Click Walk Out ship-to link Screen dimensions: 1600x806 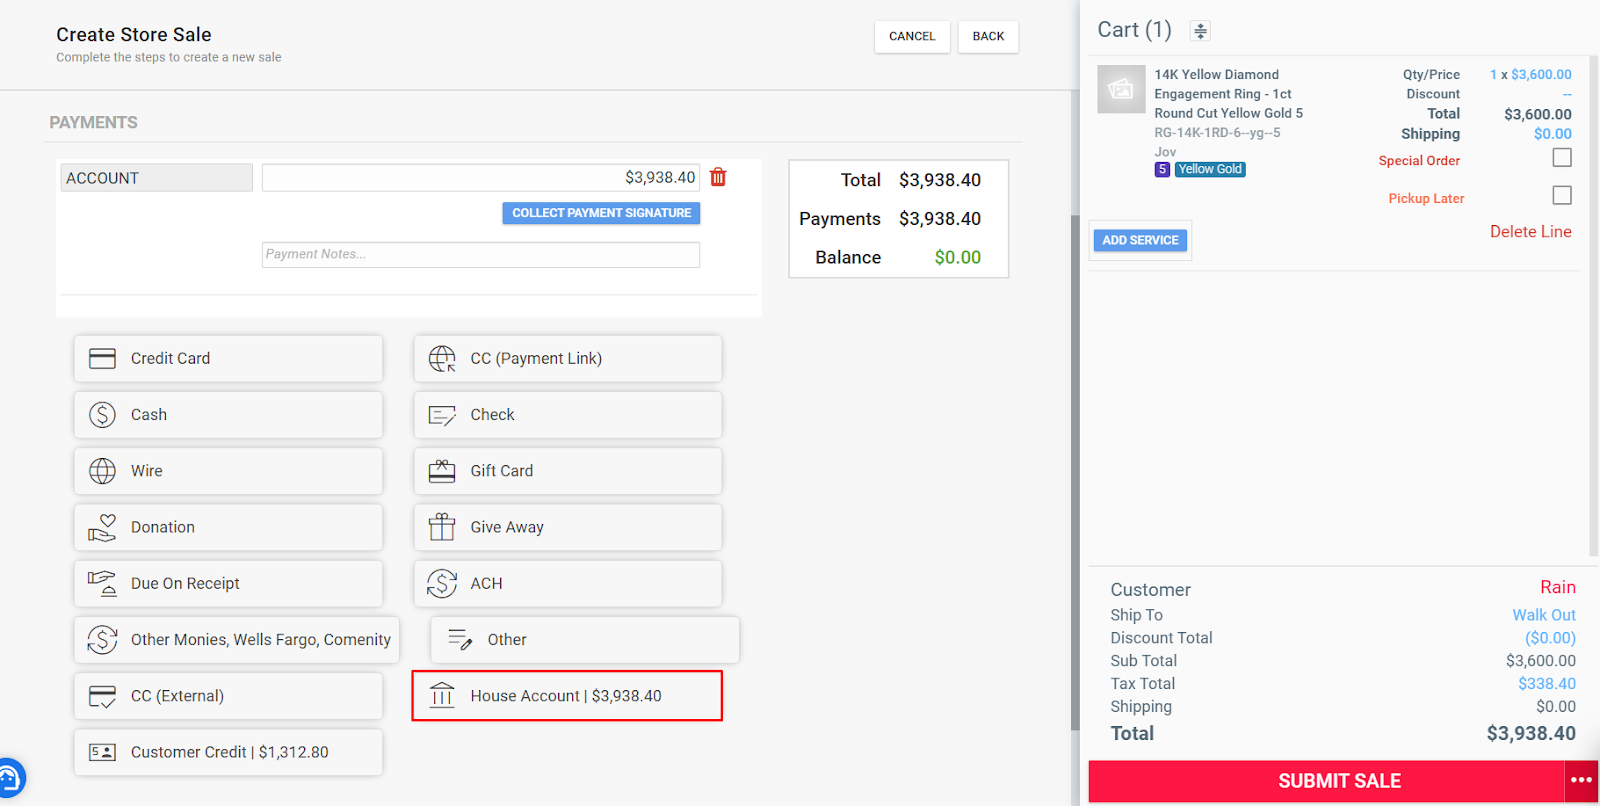1543,615
